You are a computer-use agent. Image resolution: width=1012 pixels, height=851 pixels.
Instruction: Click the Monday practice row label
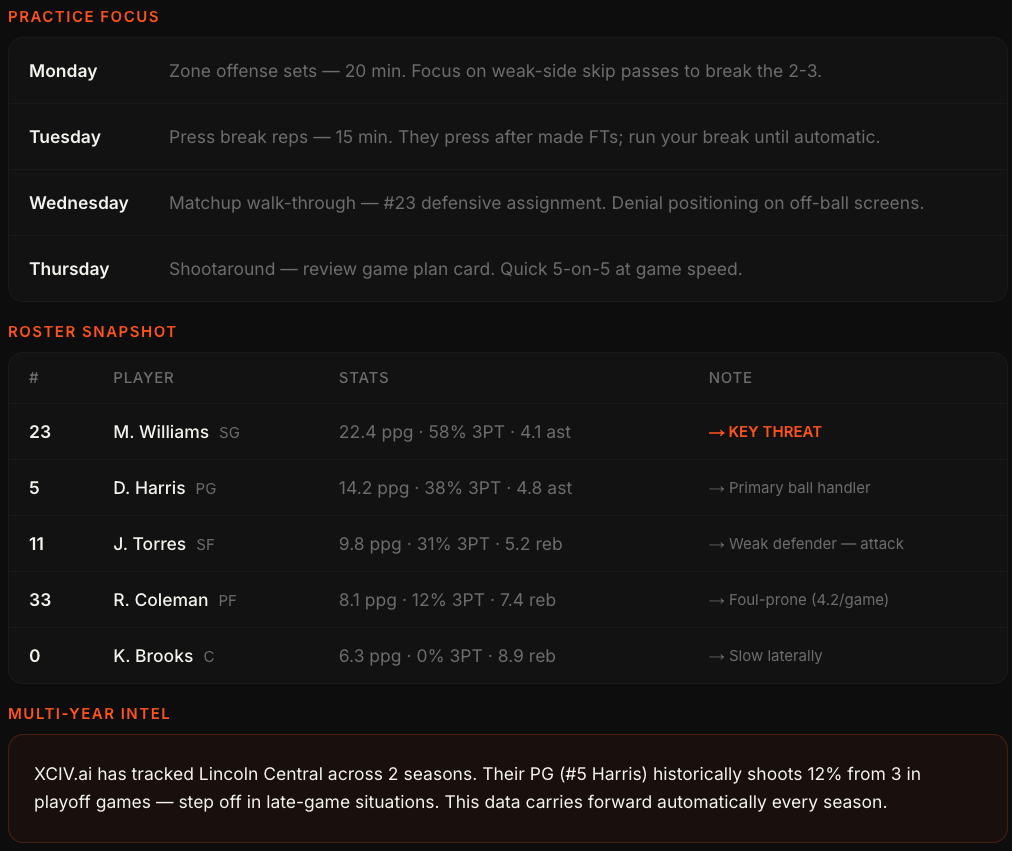pos(63,71)
